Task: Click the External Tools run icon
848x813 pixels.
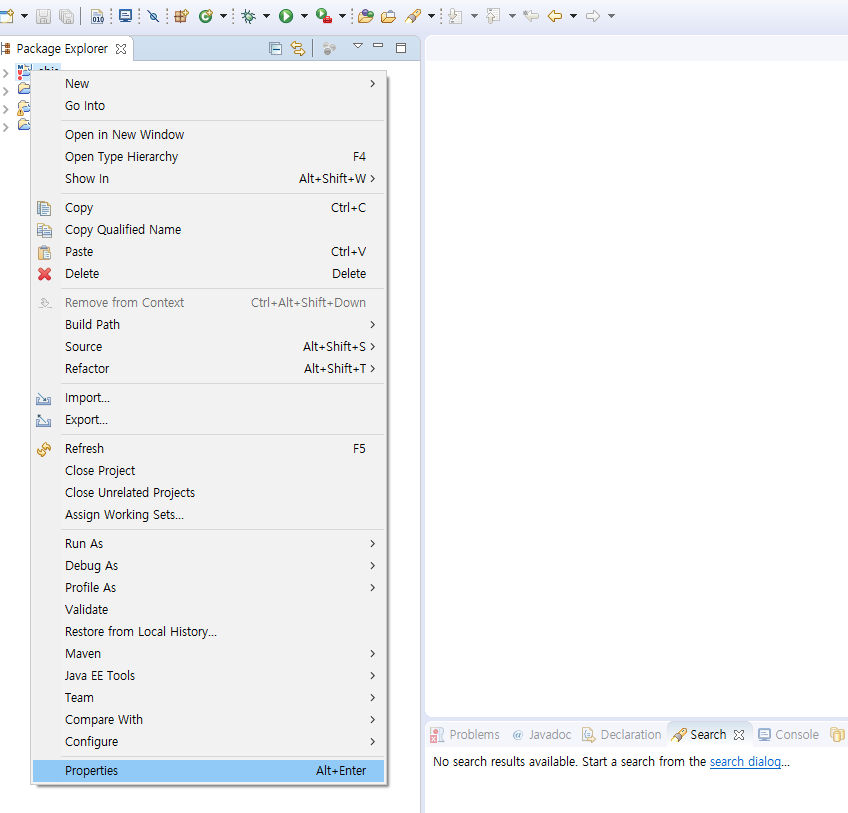Action: point(324,16)
